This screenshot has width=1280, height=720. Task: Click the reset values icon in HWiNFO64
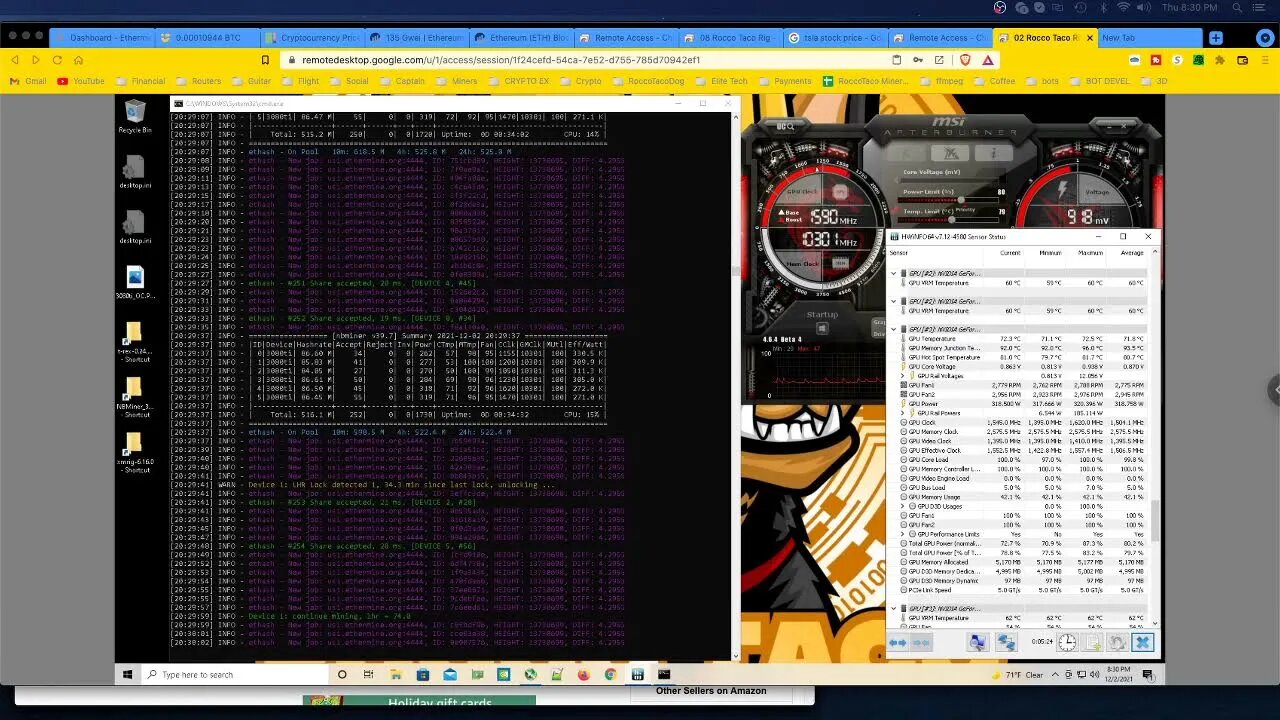coord(1117,642)
